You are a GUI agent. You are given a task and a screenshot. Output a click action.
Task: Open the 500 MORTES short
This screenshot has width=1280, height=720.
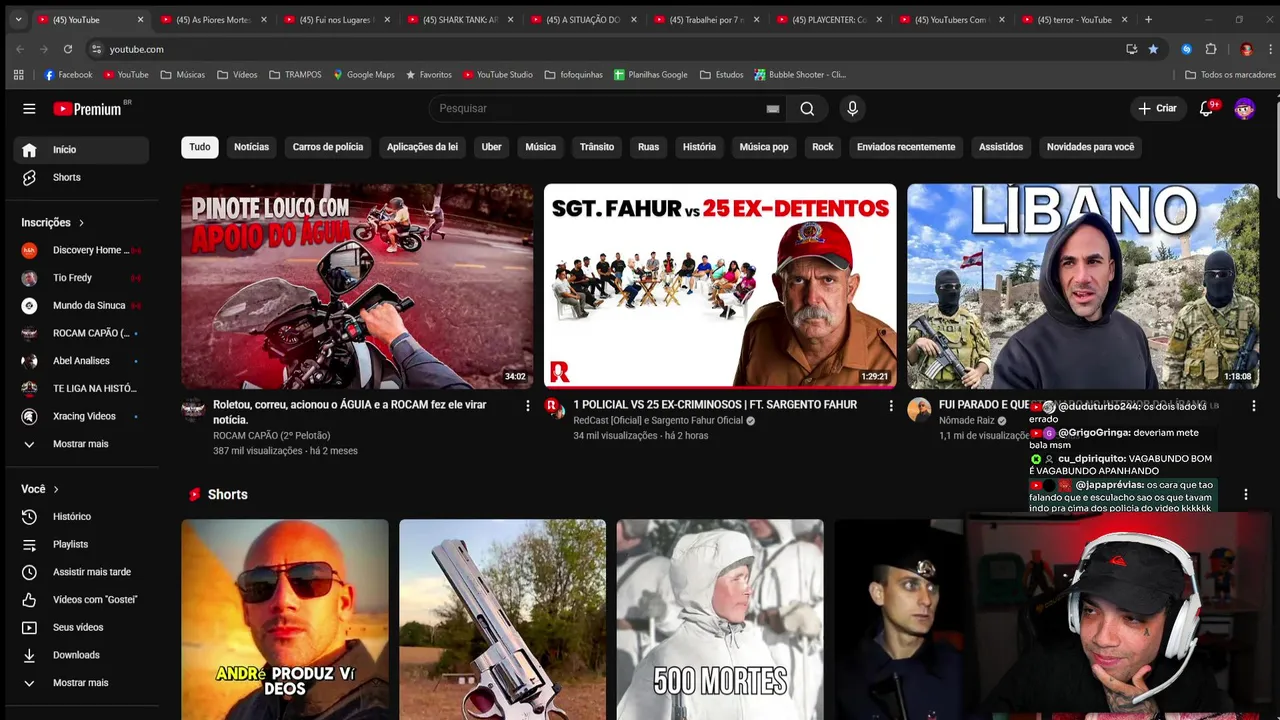click(720, 619)
